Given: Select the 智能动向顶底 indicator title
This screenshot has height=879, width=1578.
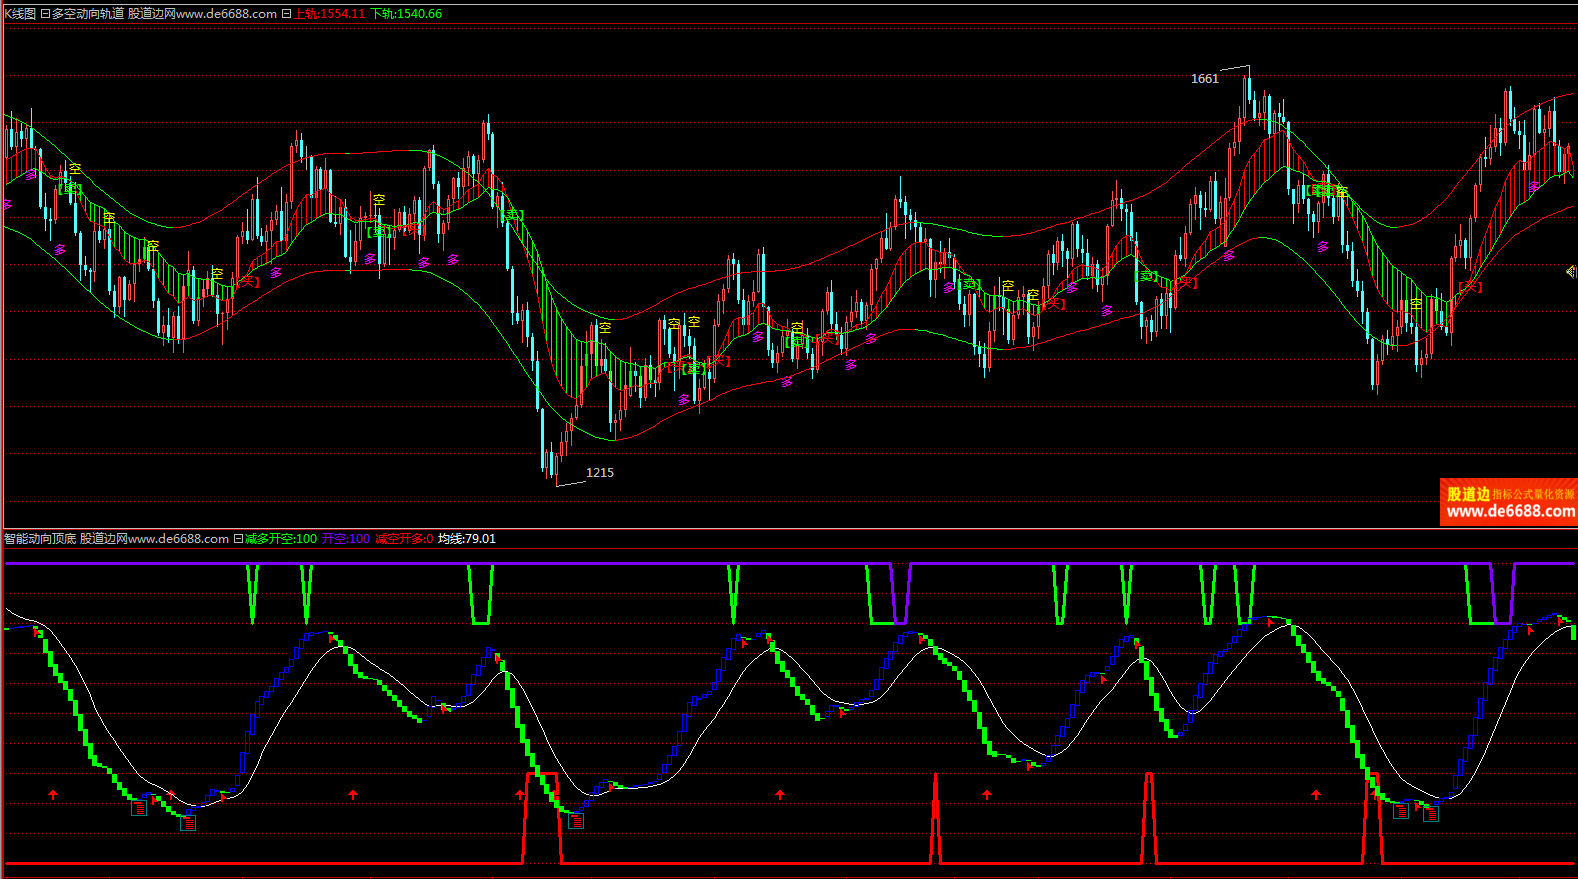Looking at the screenshot, I should click(x=40, y=539).
